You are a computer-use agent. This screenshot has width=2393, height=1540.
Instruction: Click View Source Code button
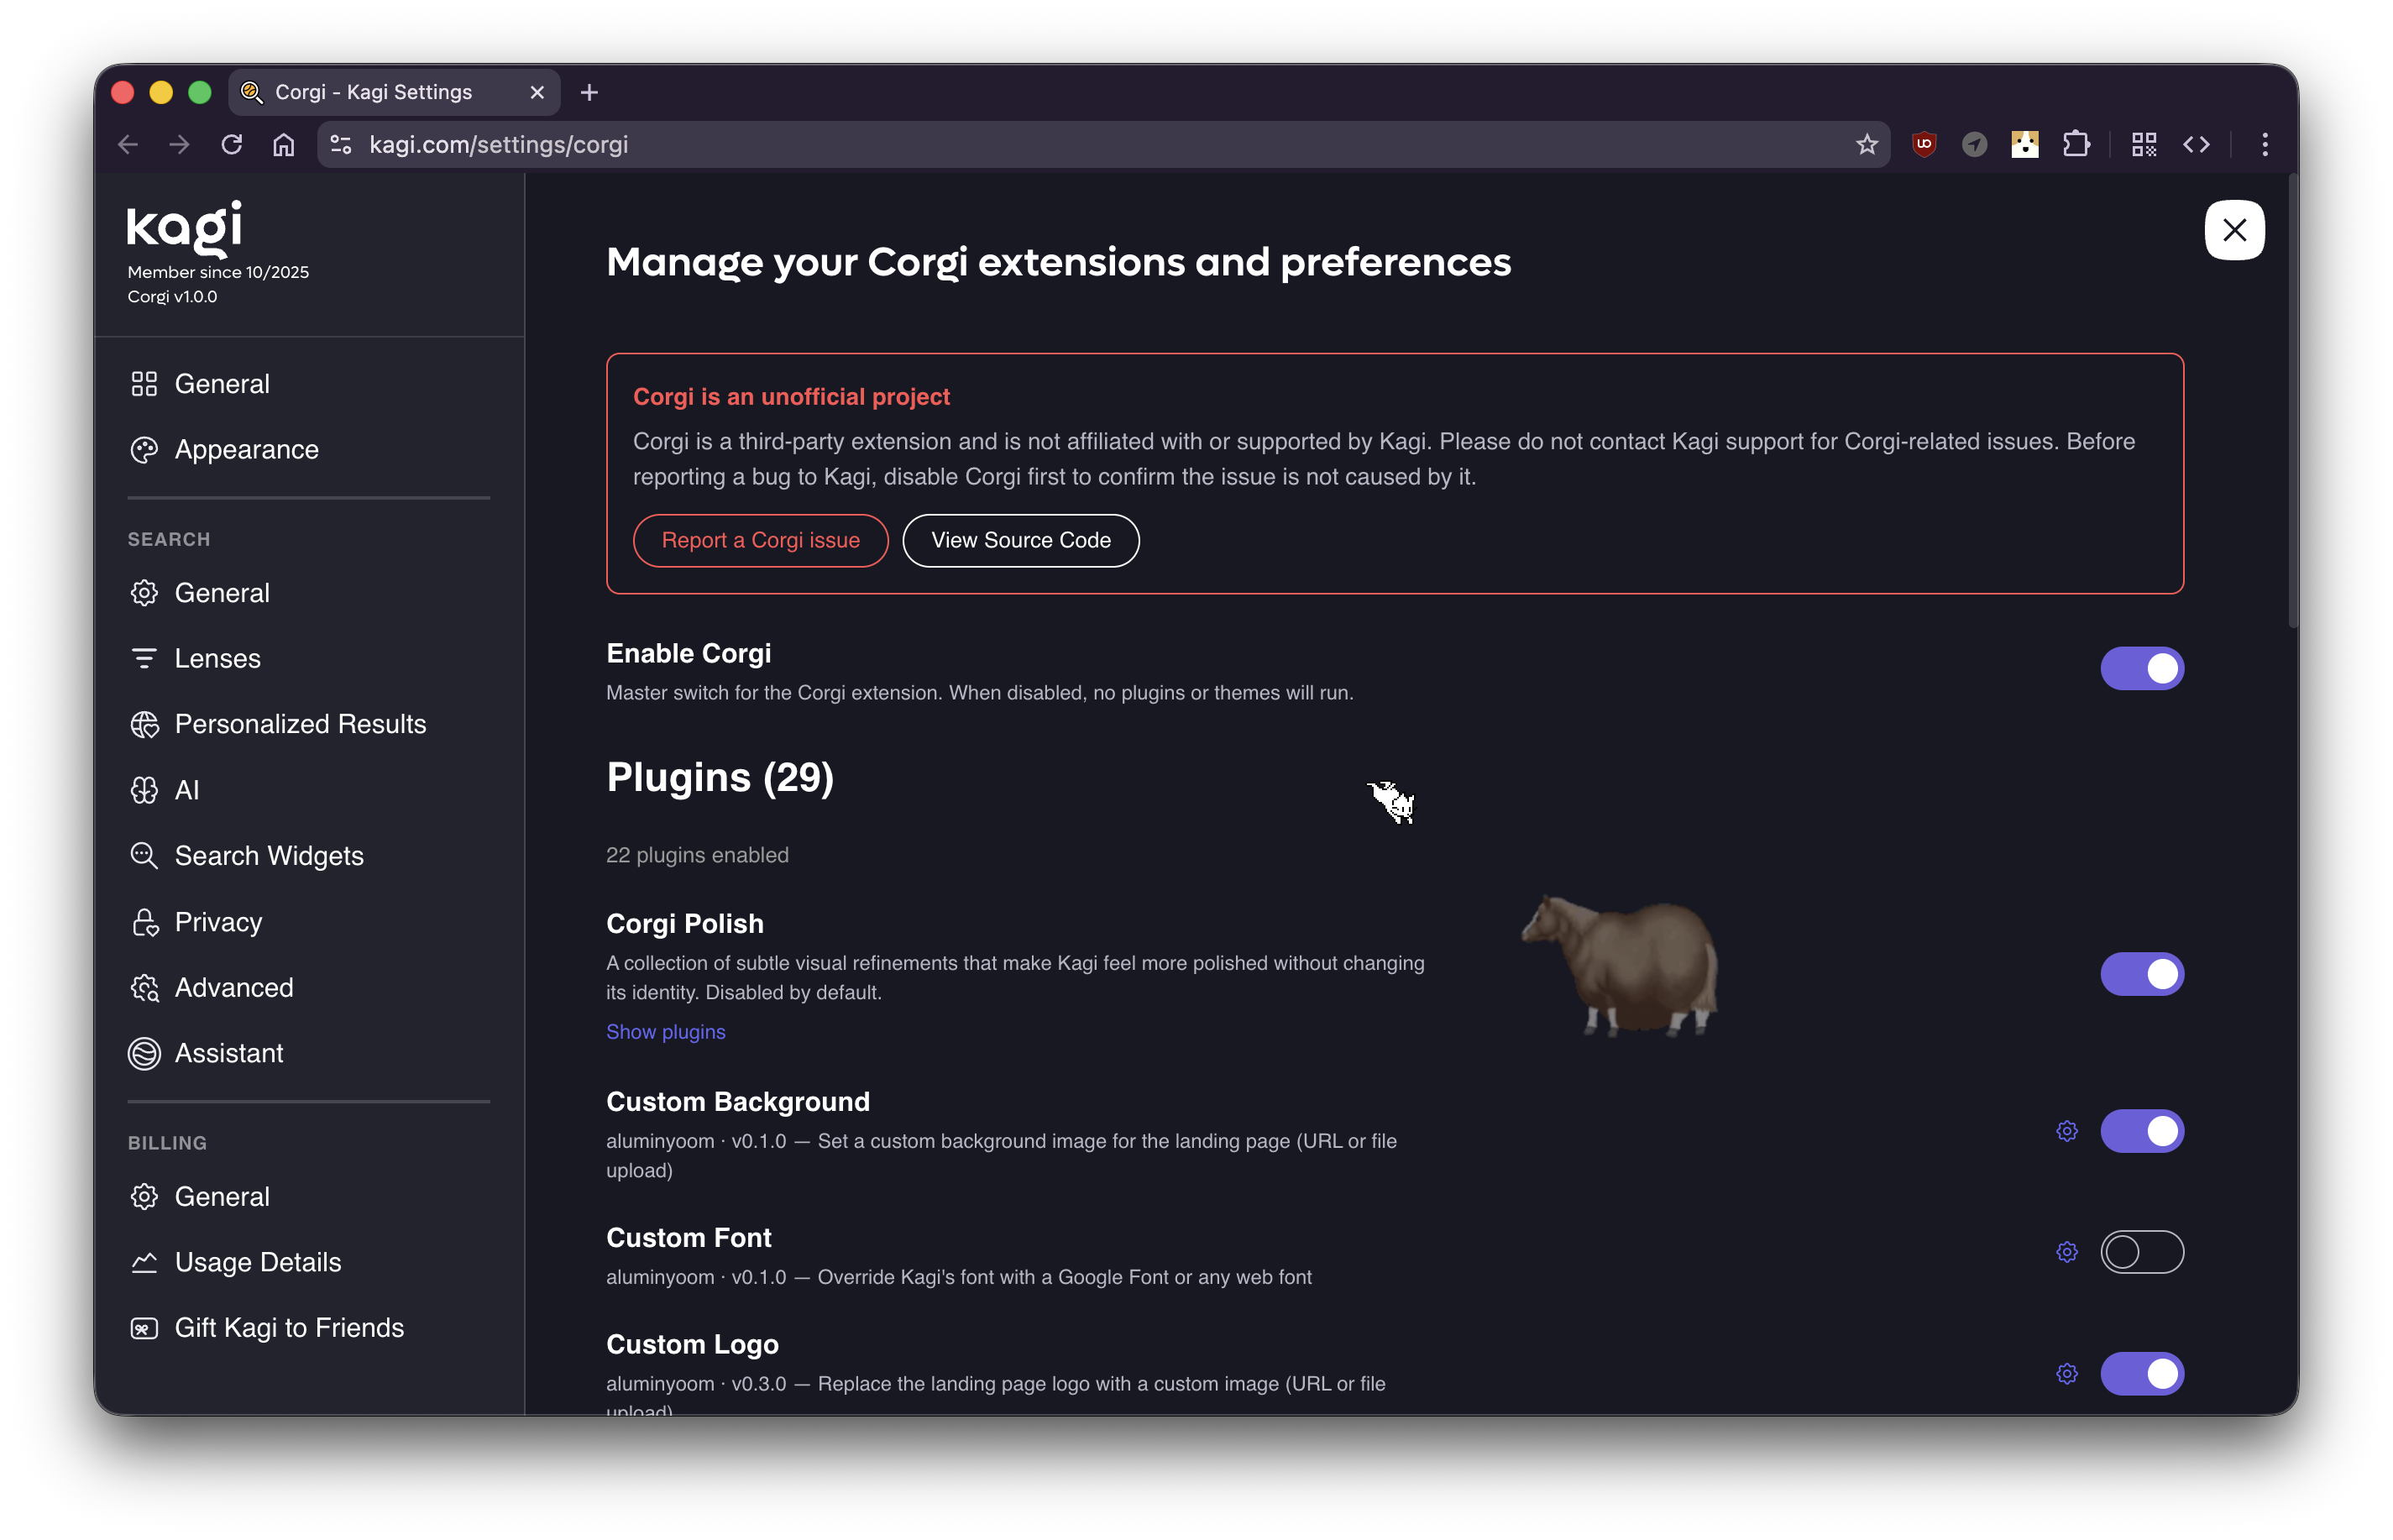click(1020, 541)
